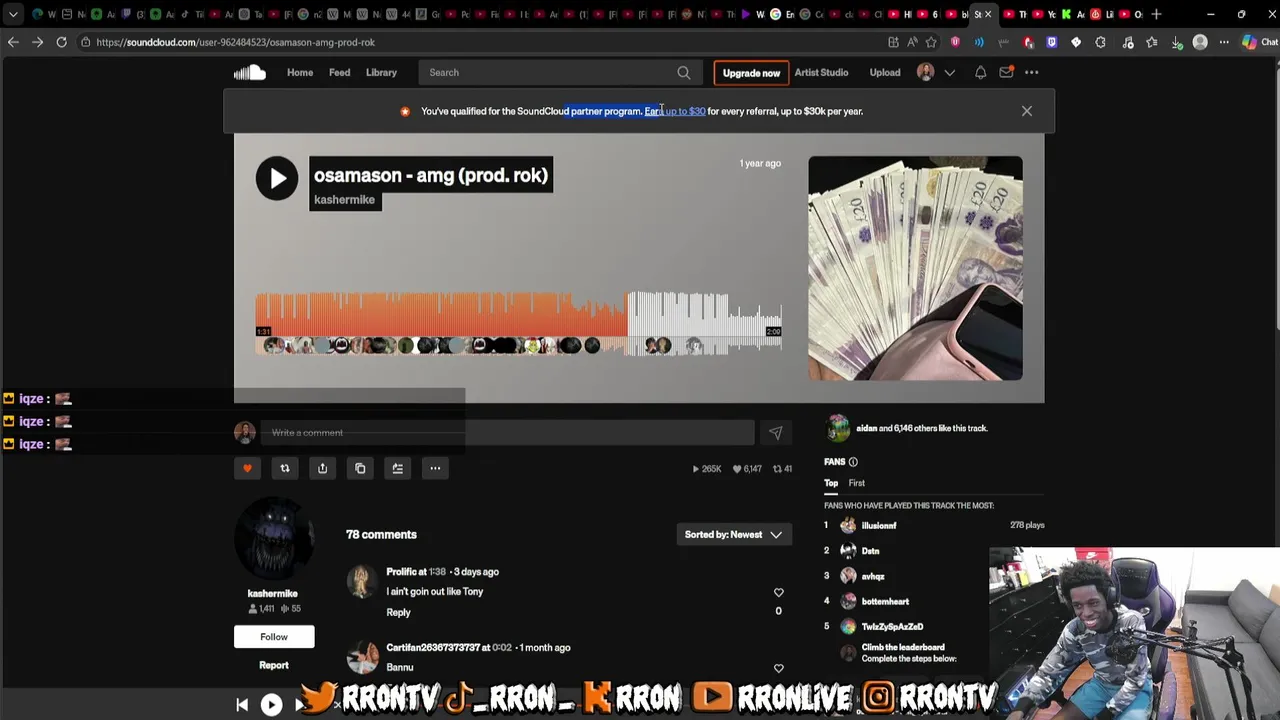Open the browser downloads icon

click(1177, 42)
